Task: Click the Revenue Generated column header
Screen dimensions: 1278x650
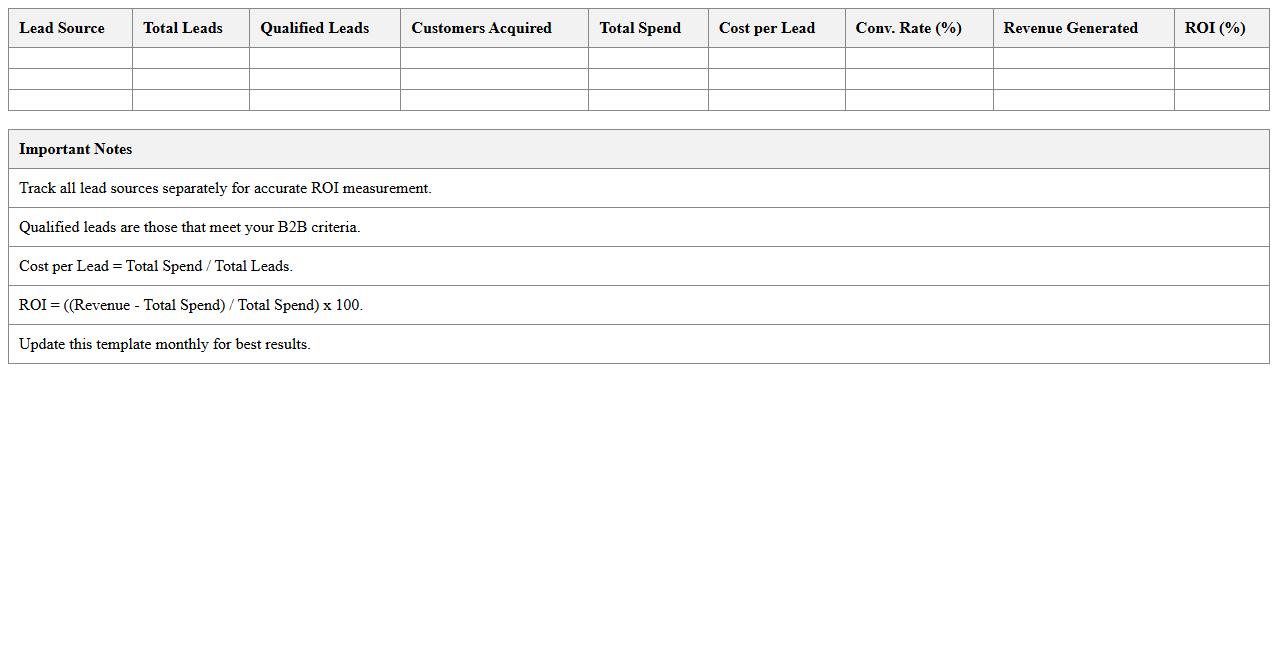Action: pyautogui.click(x=1070, y=28)
